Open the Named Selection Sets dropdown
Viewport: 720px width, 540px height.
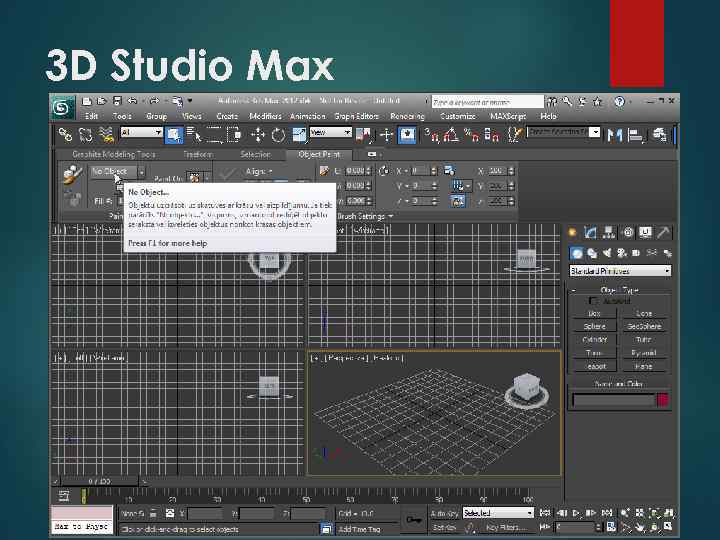pyautogui.click(x=563, y=132)
